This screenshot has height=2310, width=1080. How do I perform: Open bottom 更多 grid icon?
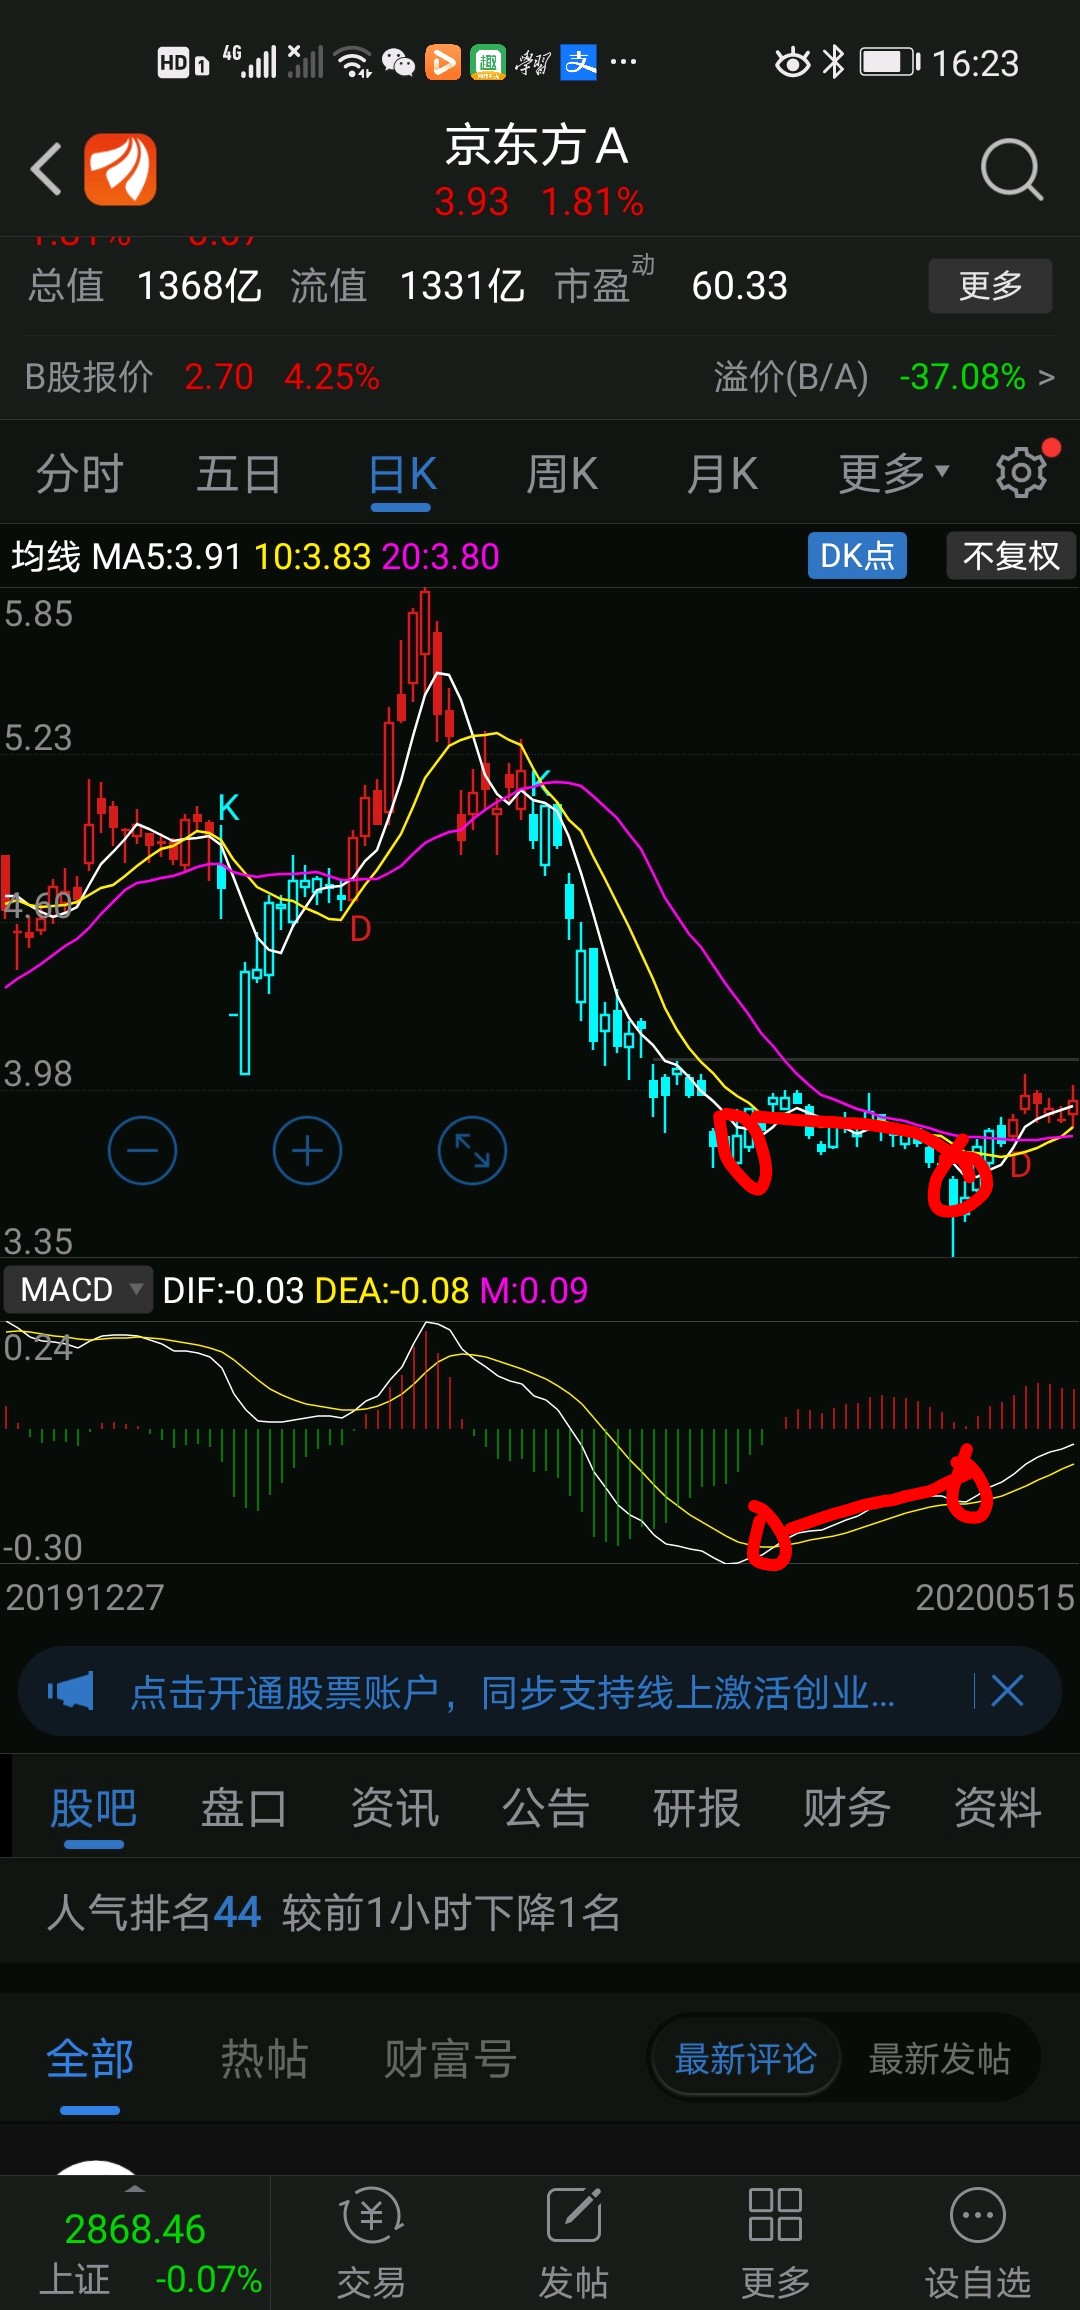[x=775, y=2244]
